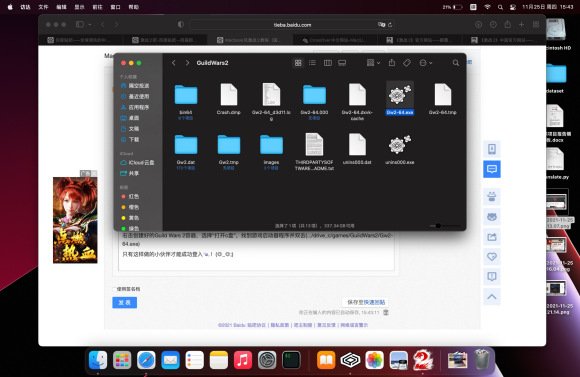
Task: Go back in the GuildWars2 Finder window
Action: 173,63
